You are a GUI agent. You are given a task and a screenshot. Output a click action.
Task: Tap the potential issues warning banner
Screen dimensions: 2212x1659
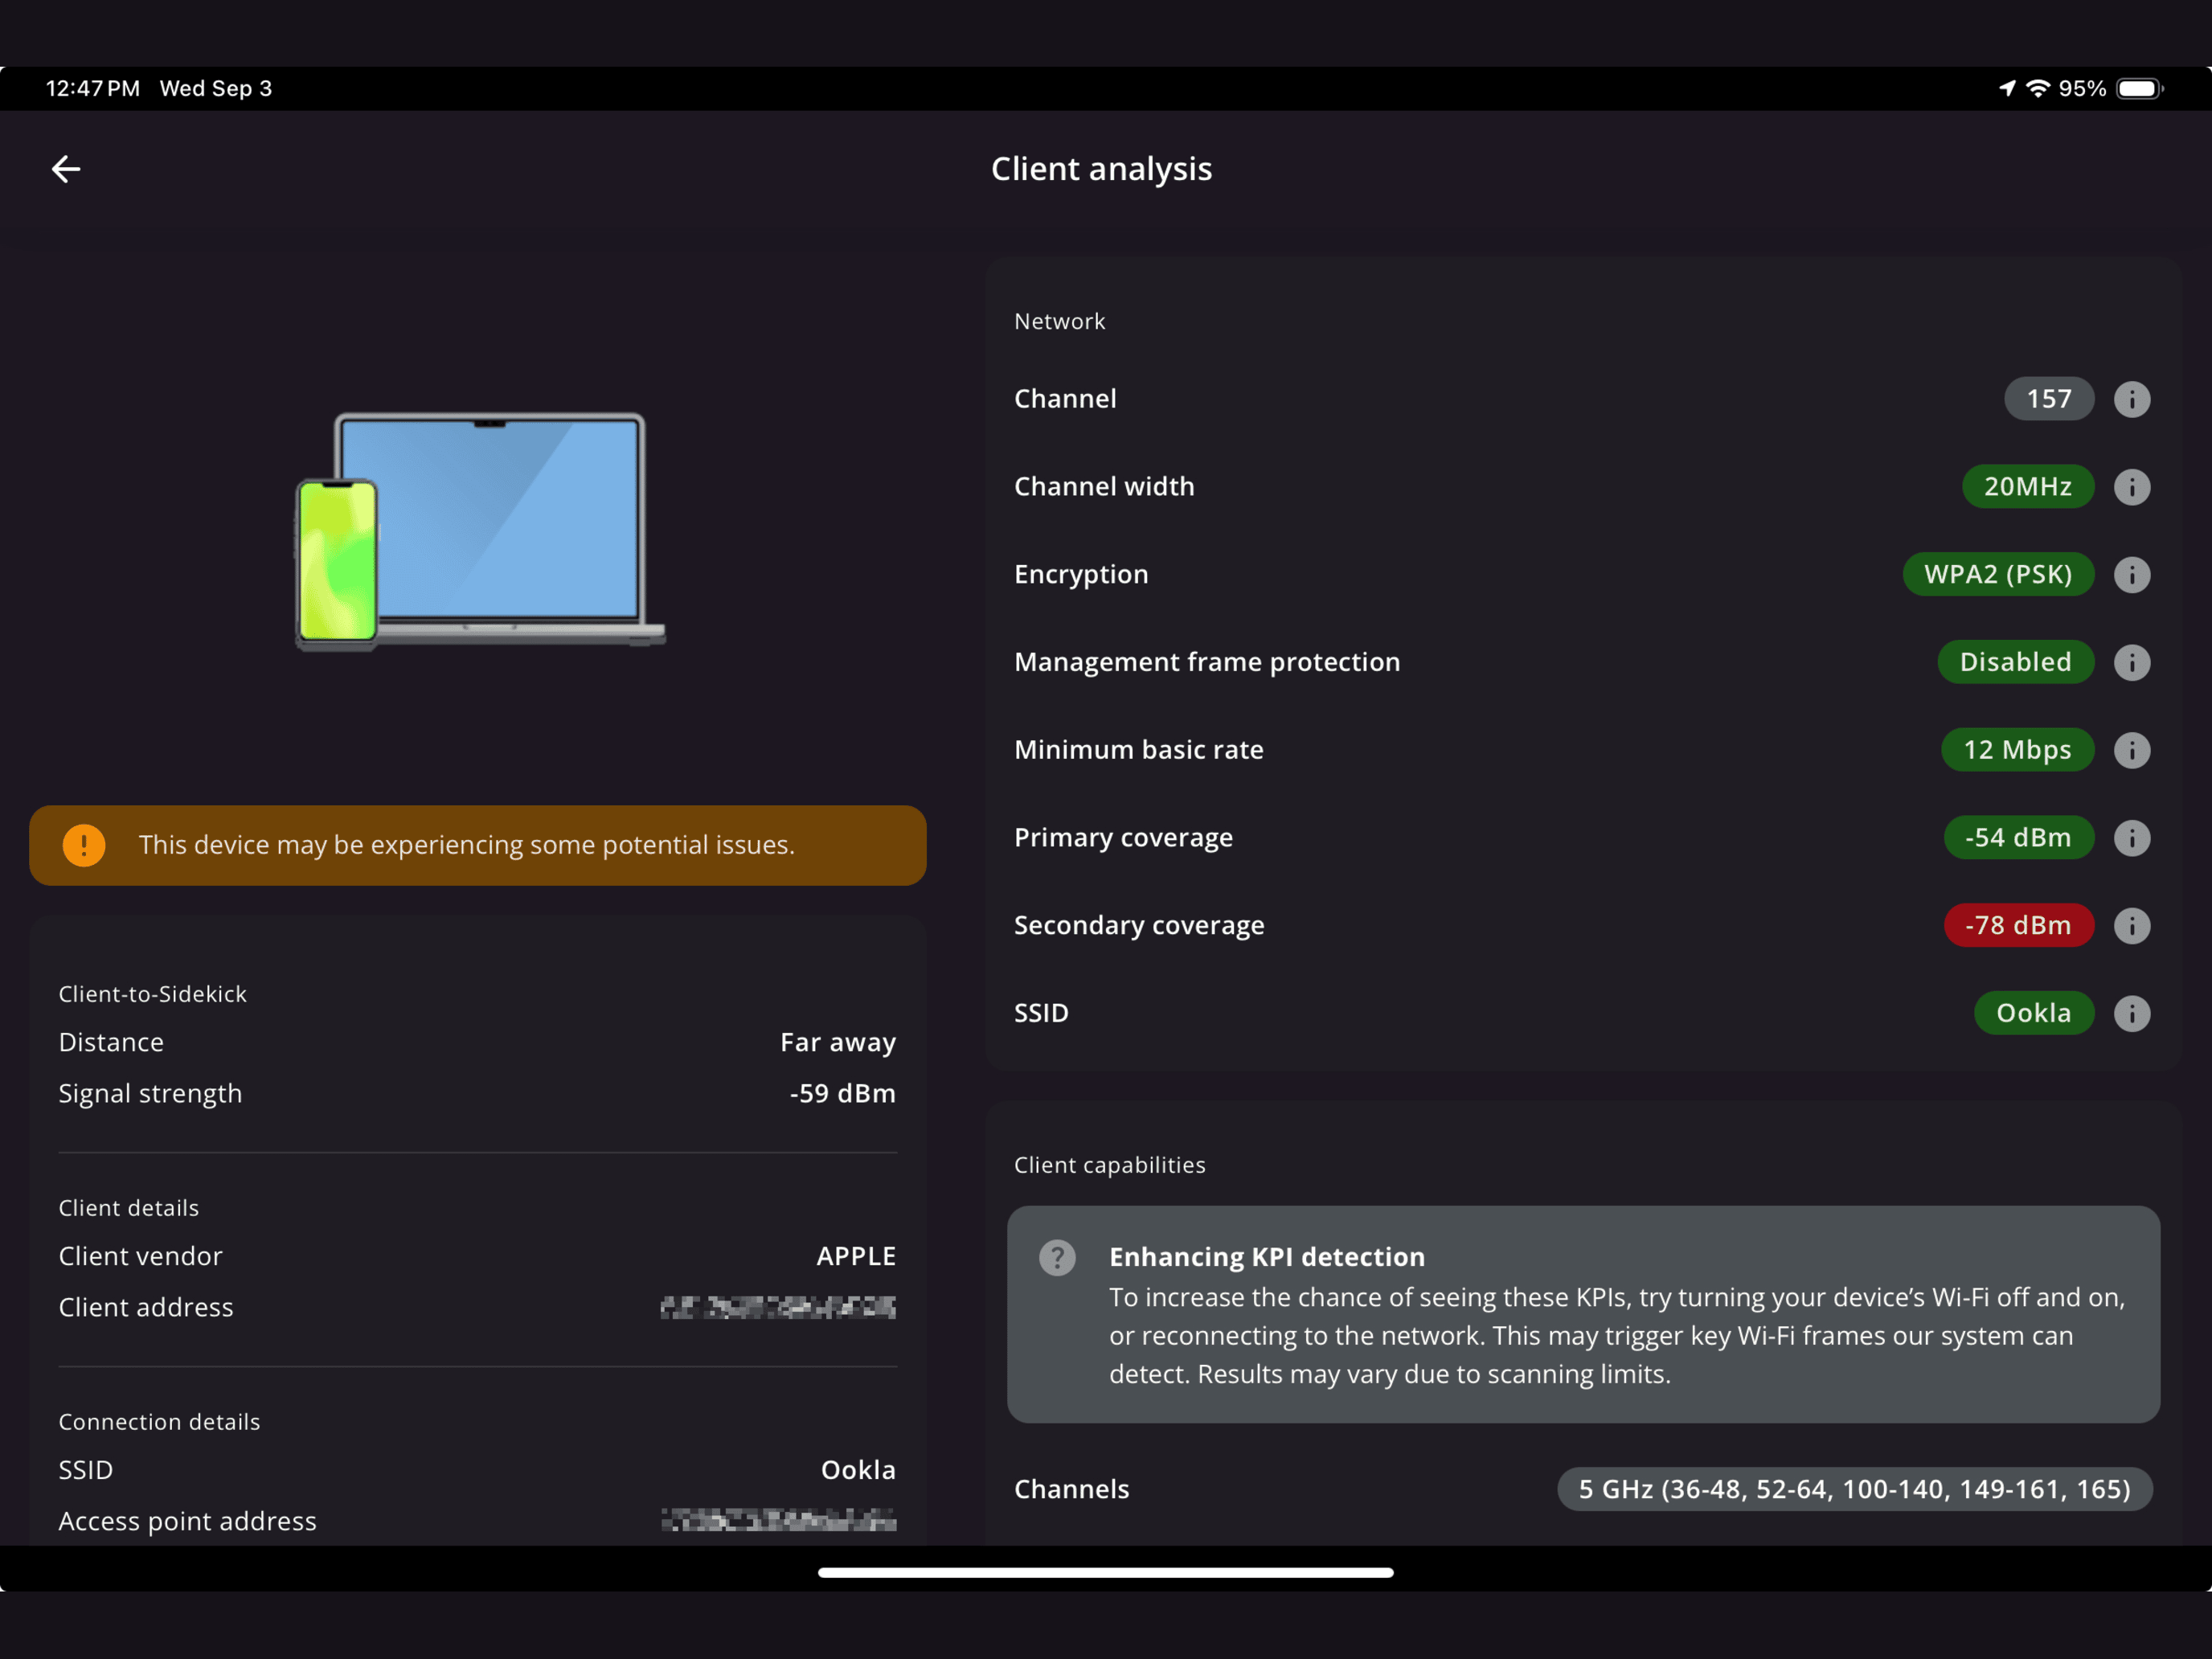(478, 845)
